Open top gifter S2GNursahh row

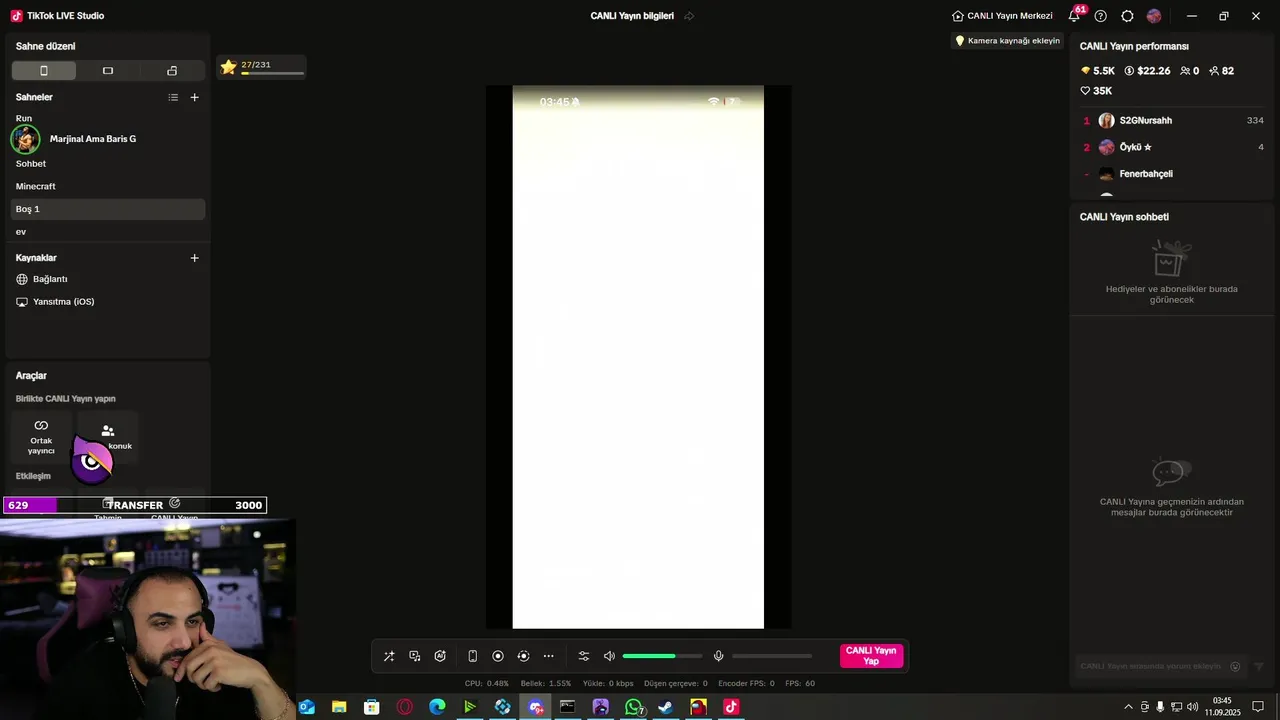coord(1174,120)
